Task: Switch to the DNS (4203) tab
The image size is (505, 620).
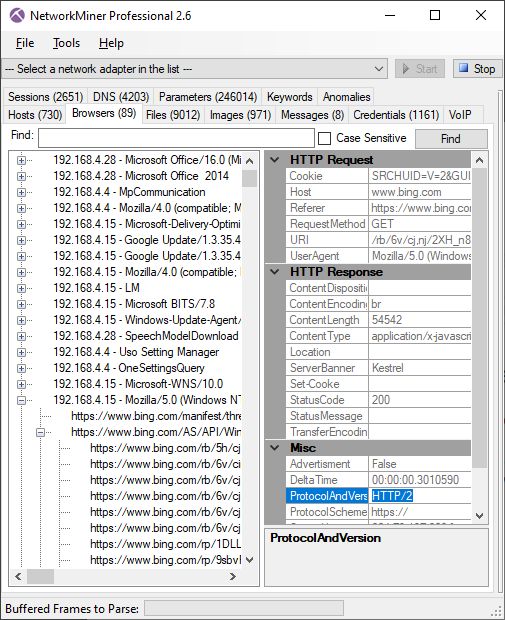Action: pyautogui.click(x=121, y=97)
